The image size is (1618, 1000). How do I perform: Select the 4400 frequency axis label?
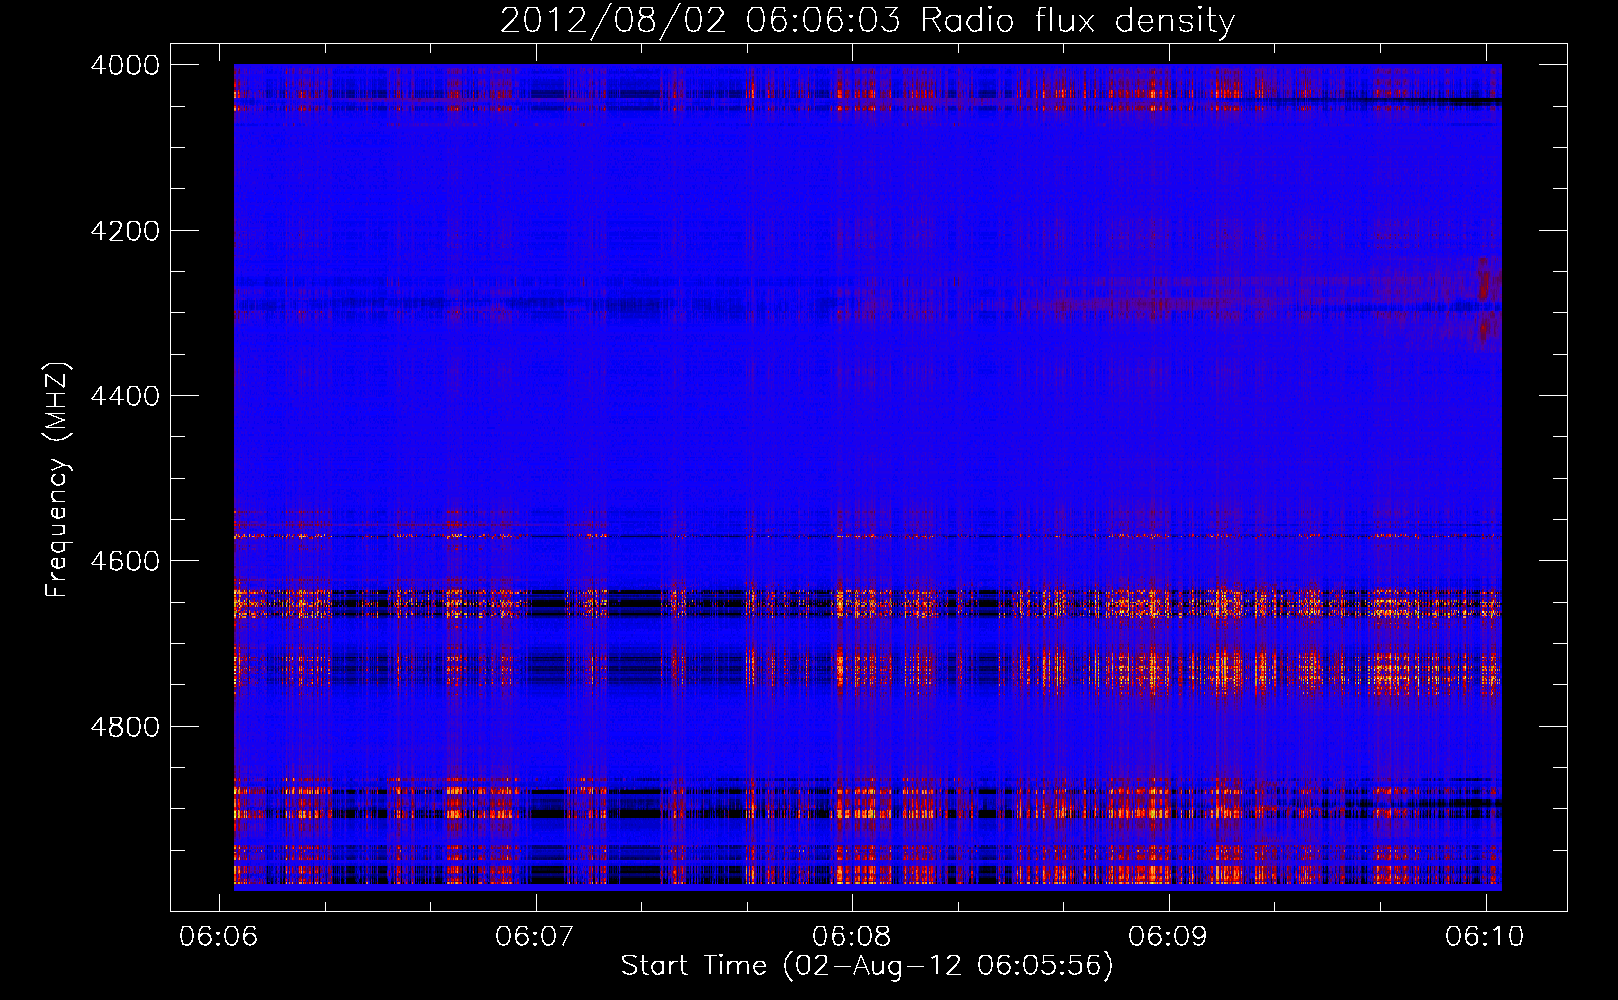point(125,396)
